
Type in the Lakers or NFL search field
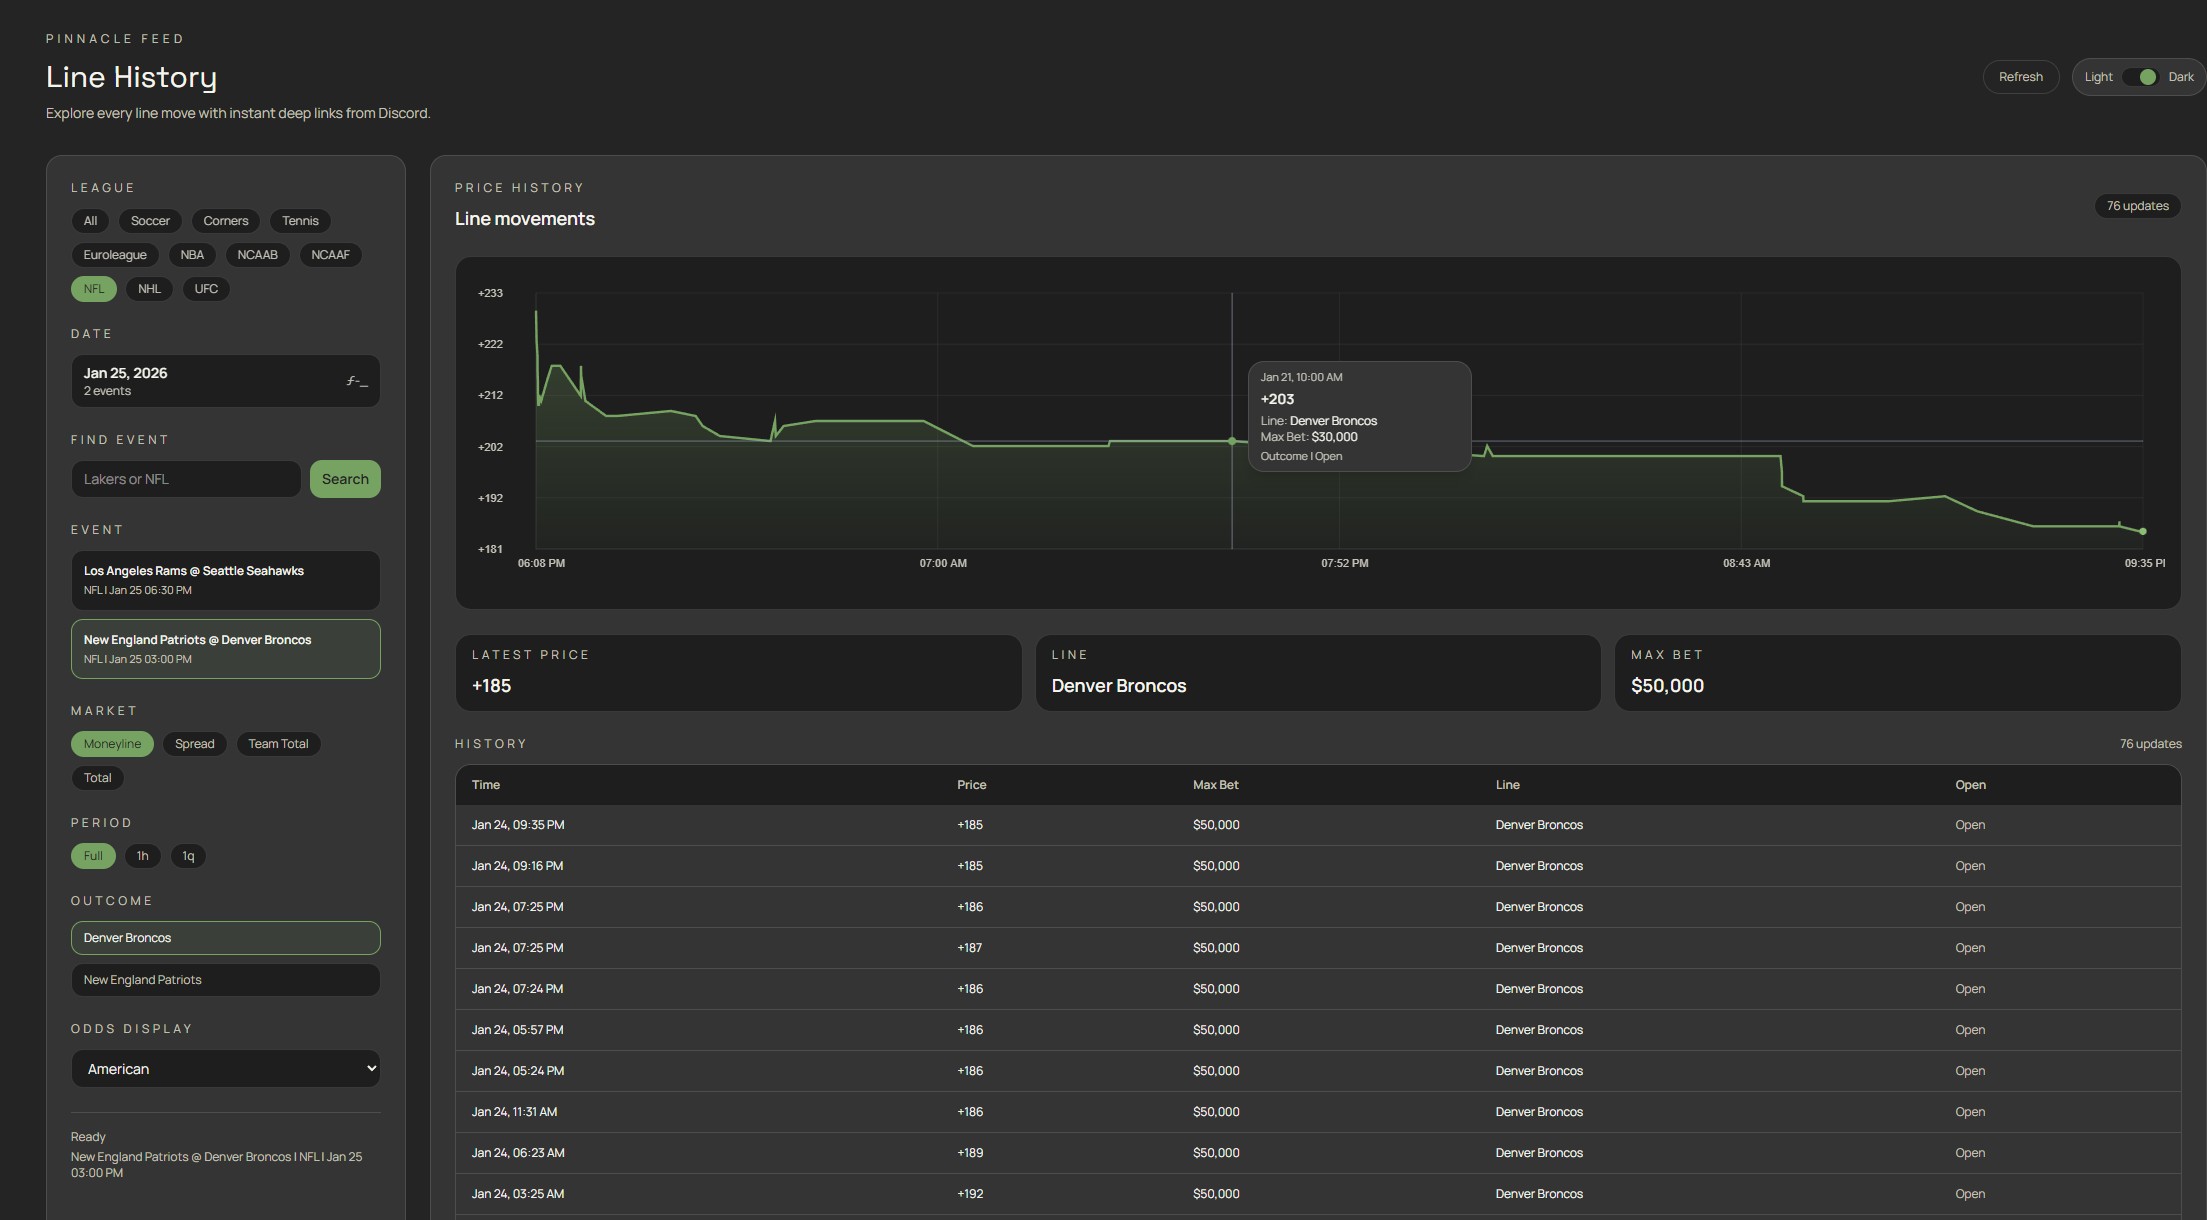(x=186, y=479)
